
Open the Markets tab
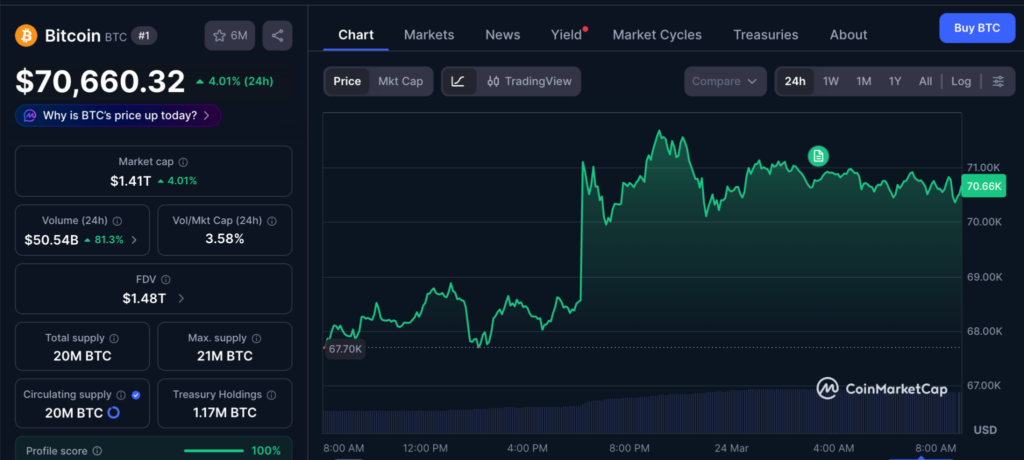[429, 35]
